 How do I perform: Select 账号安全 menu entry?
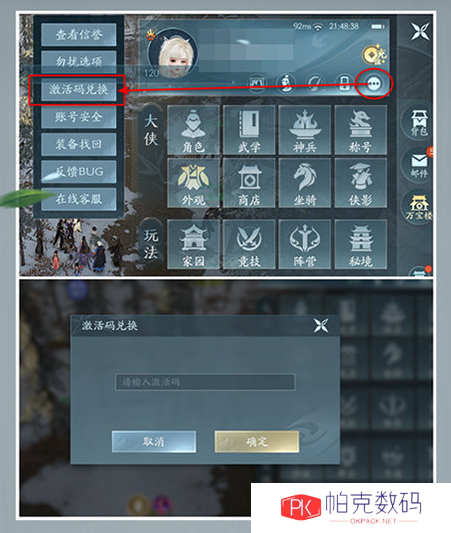point(79,117)
